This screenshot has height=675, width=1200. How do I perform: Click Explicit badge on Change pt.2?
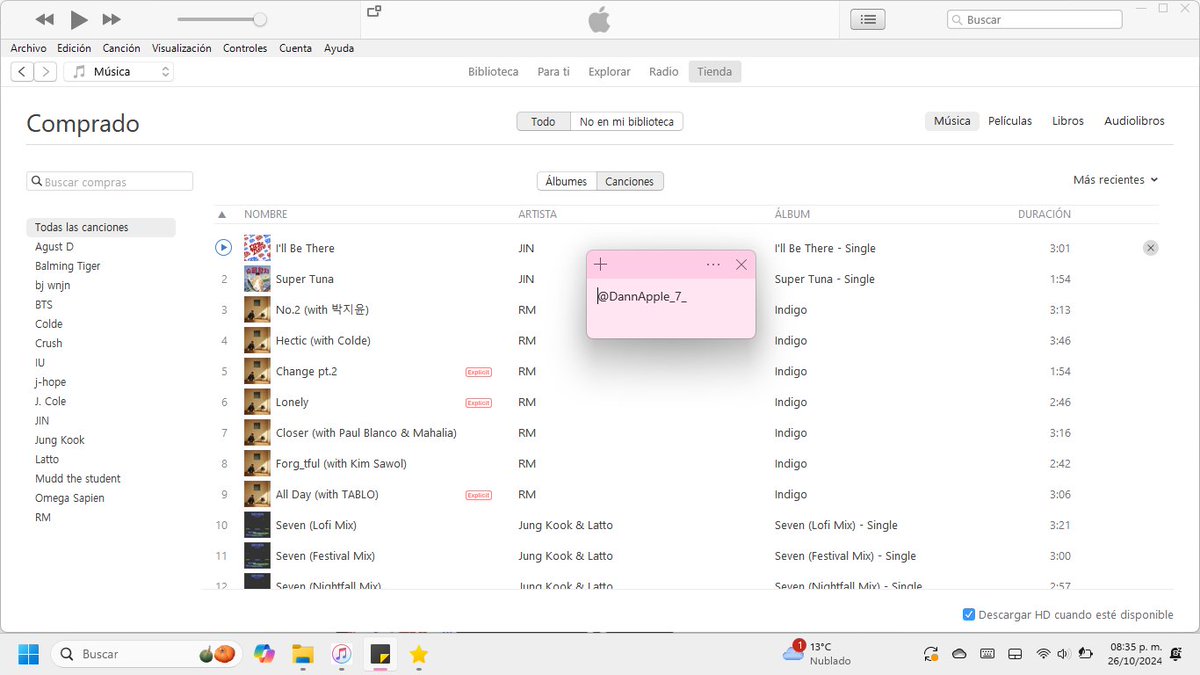(479, 372)
